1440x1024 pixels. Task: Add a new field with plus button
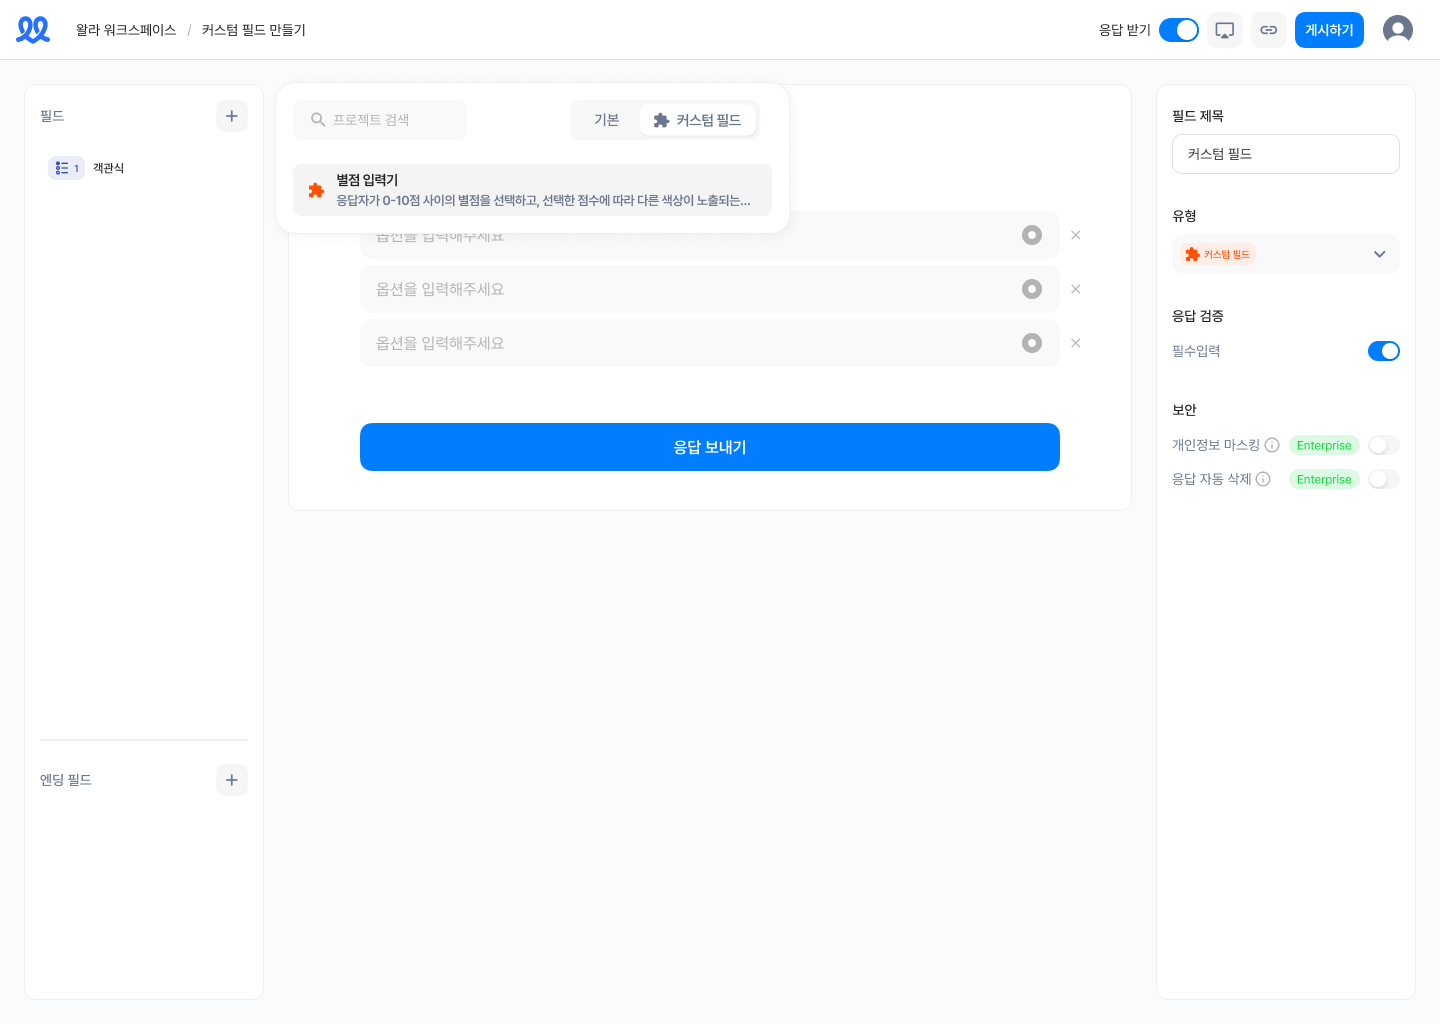coord(232,116)
